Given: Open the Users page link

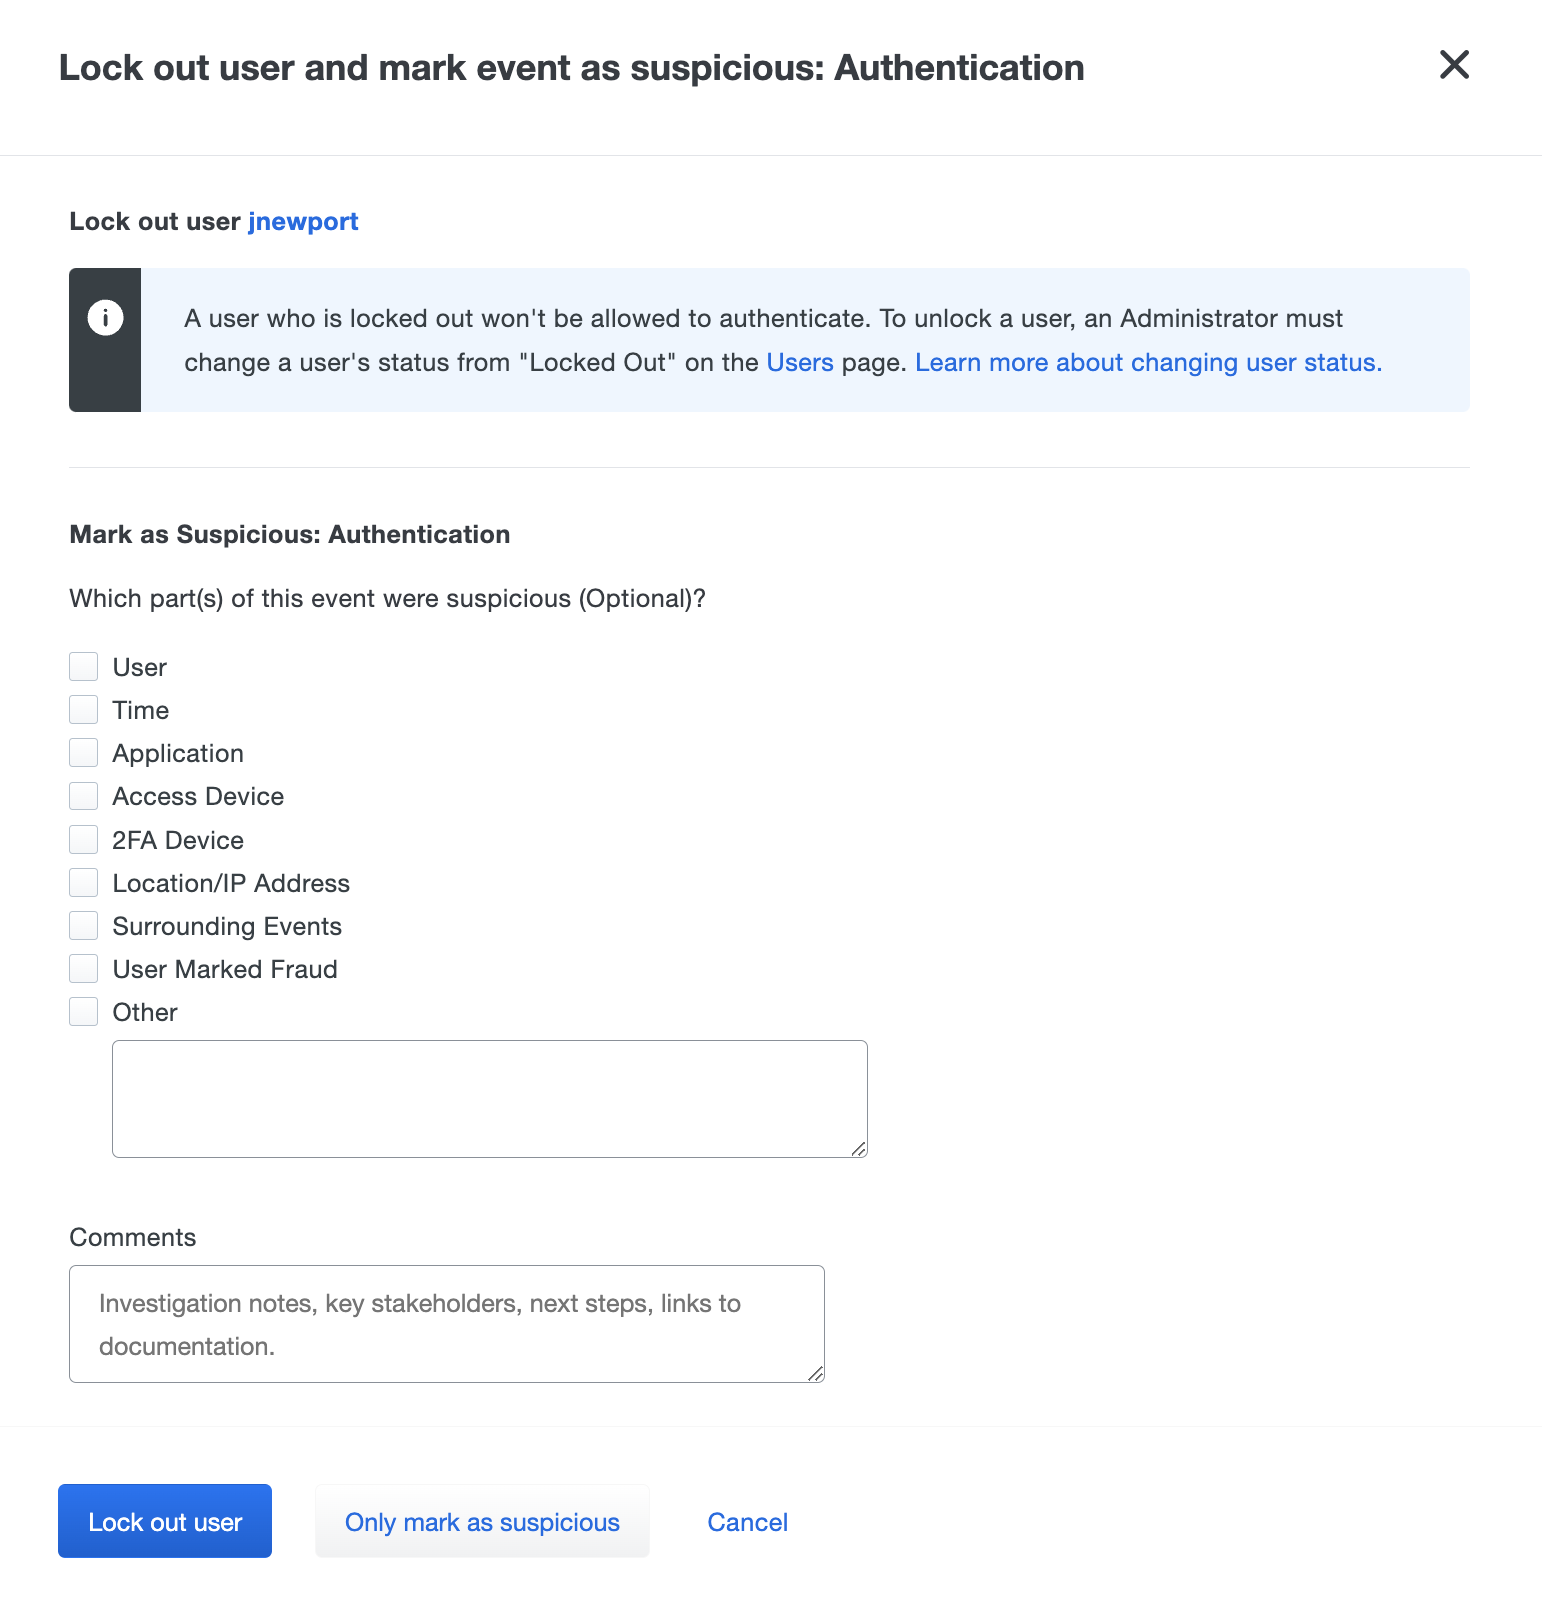Looking at the screenshot, I should (799, 362).
